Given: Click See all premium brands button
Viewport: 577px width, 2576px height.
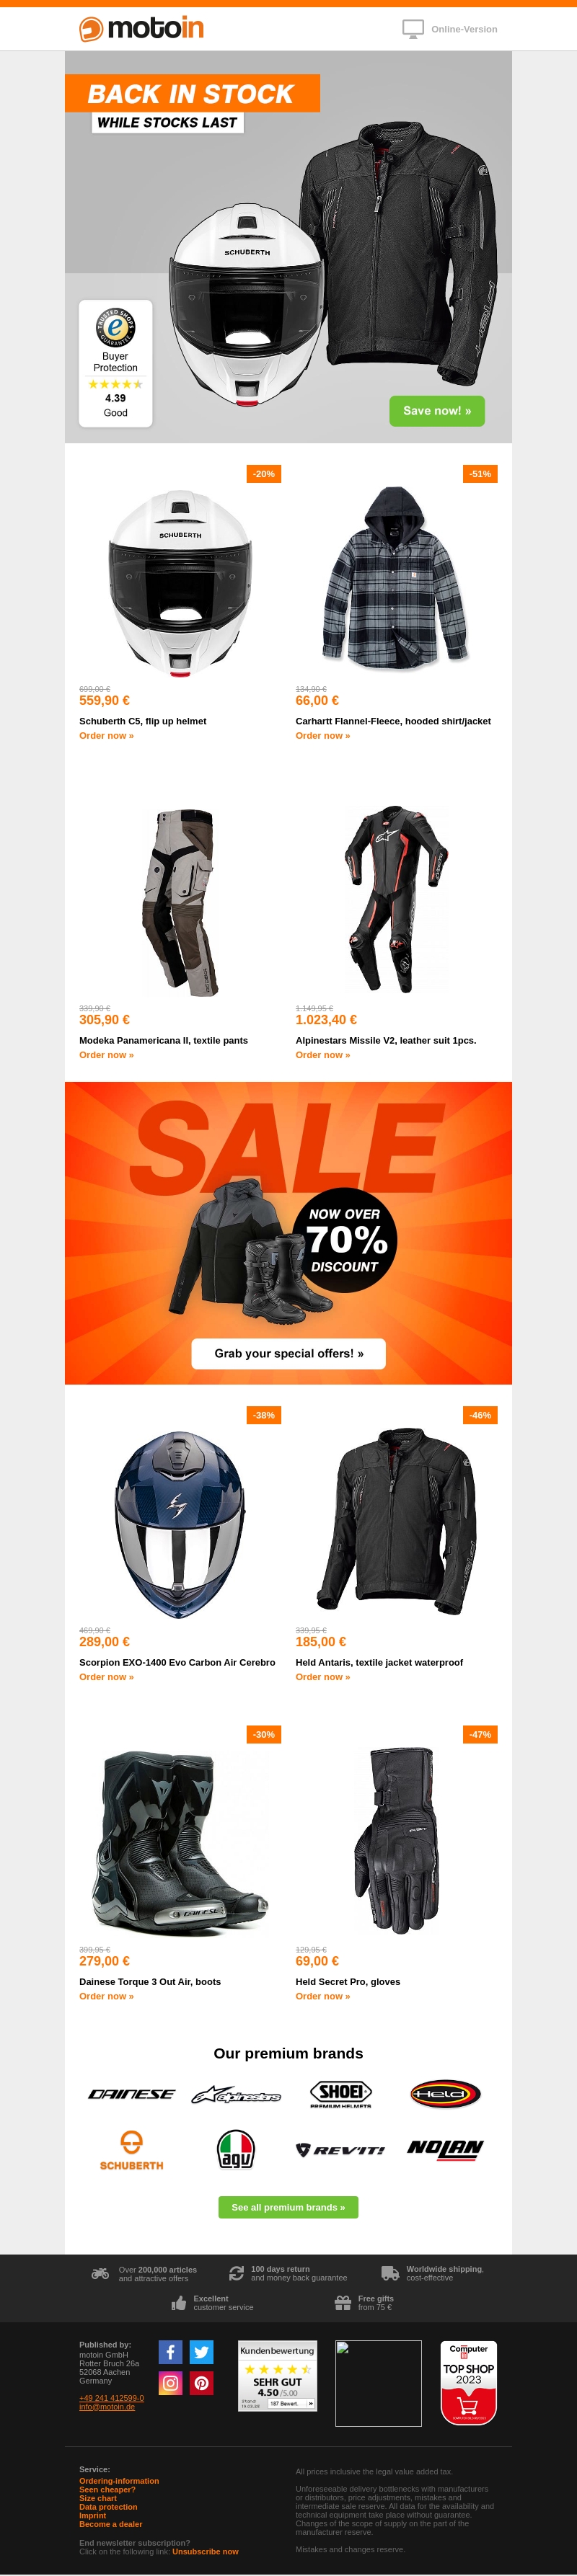Looking at the screenshot, I should 288,2207.
